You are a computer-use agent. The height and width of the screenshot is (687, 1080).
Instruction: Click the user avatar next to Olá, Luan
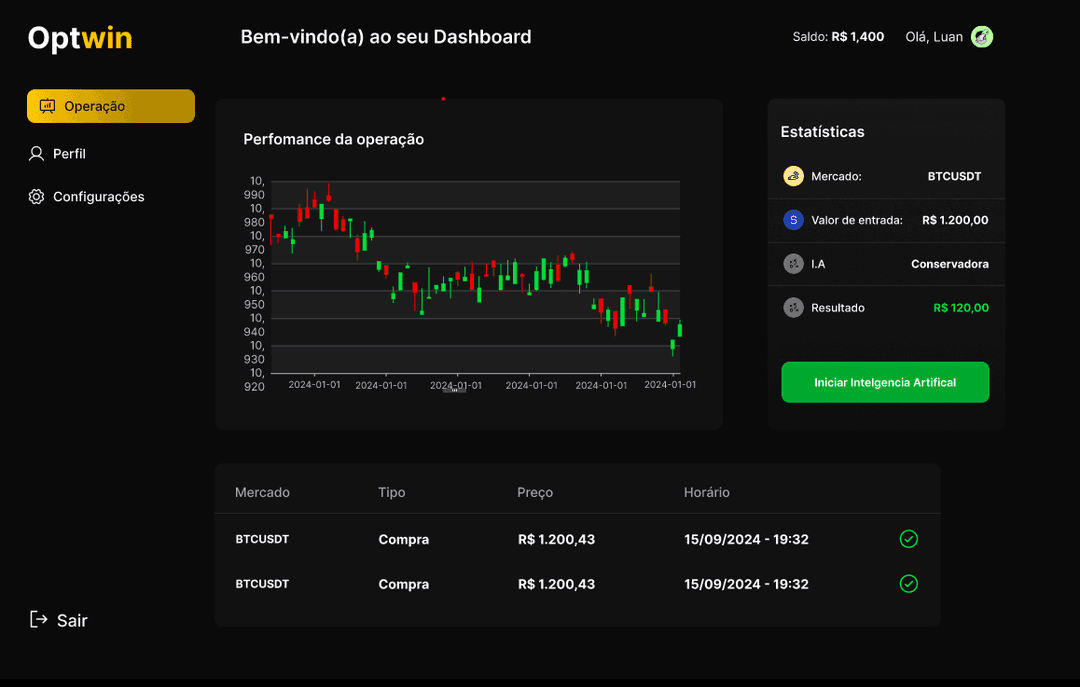click(982, 37)
